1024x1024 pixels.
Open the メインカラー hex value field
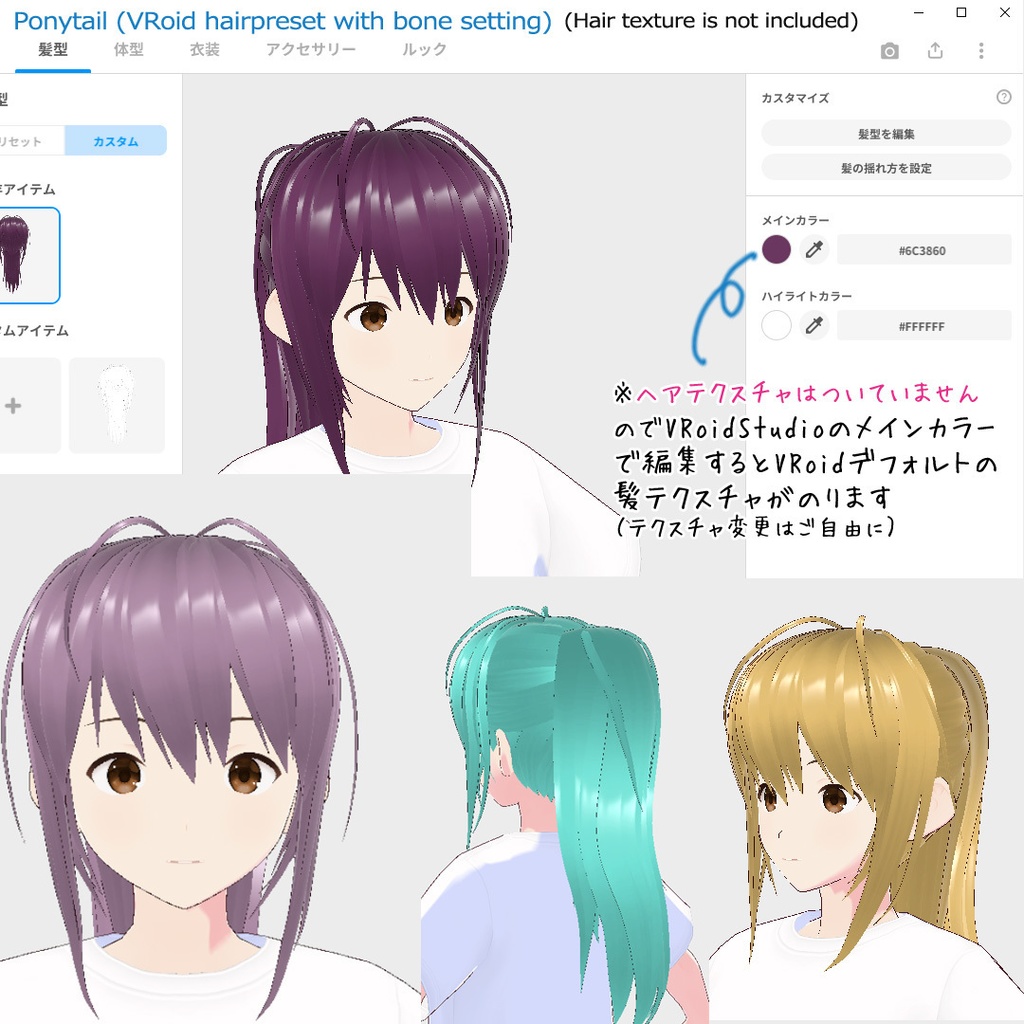pos(924,249)
